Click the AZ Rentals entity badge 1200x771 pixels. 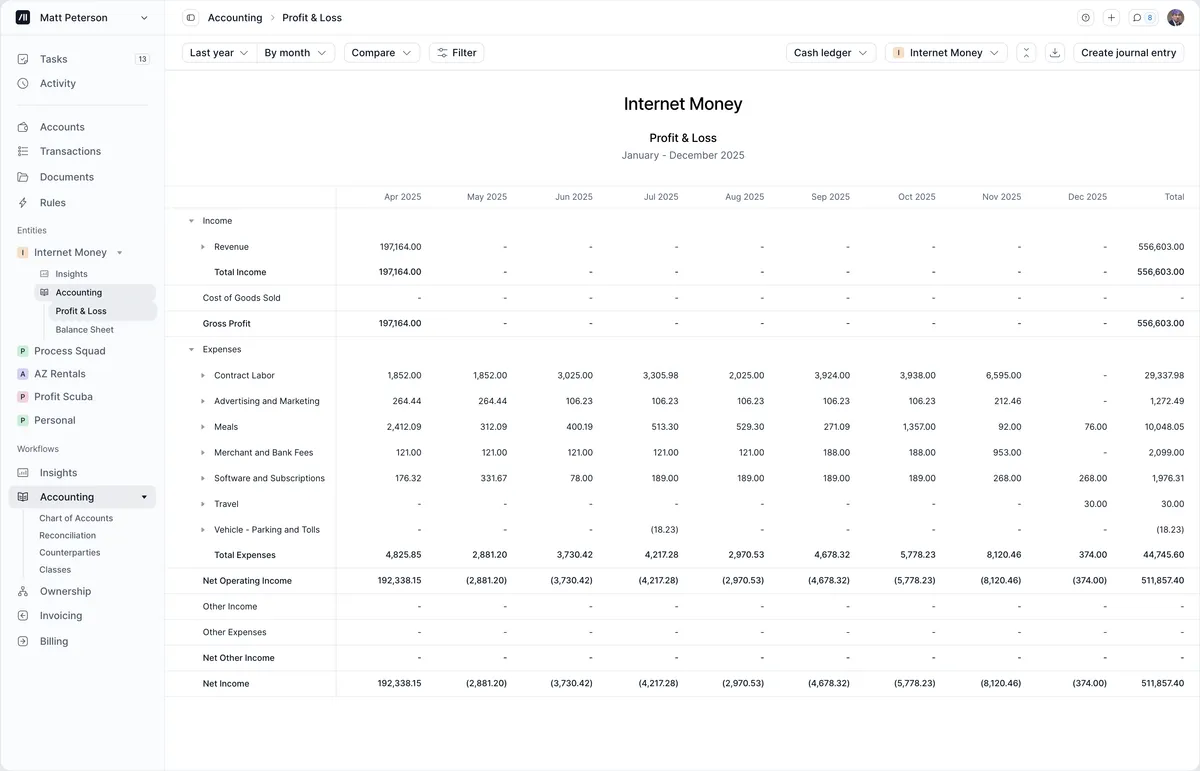pyautogui.click(x=23, y=374)
